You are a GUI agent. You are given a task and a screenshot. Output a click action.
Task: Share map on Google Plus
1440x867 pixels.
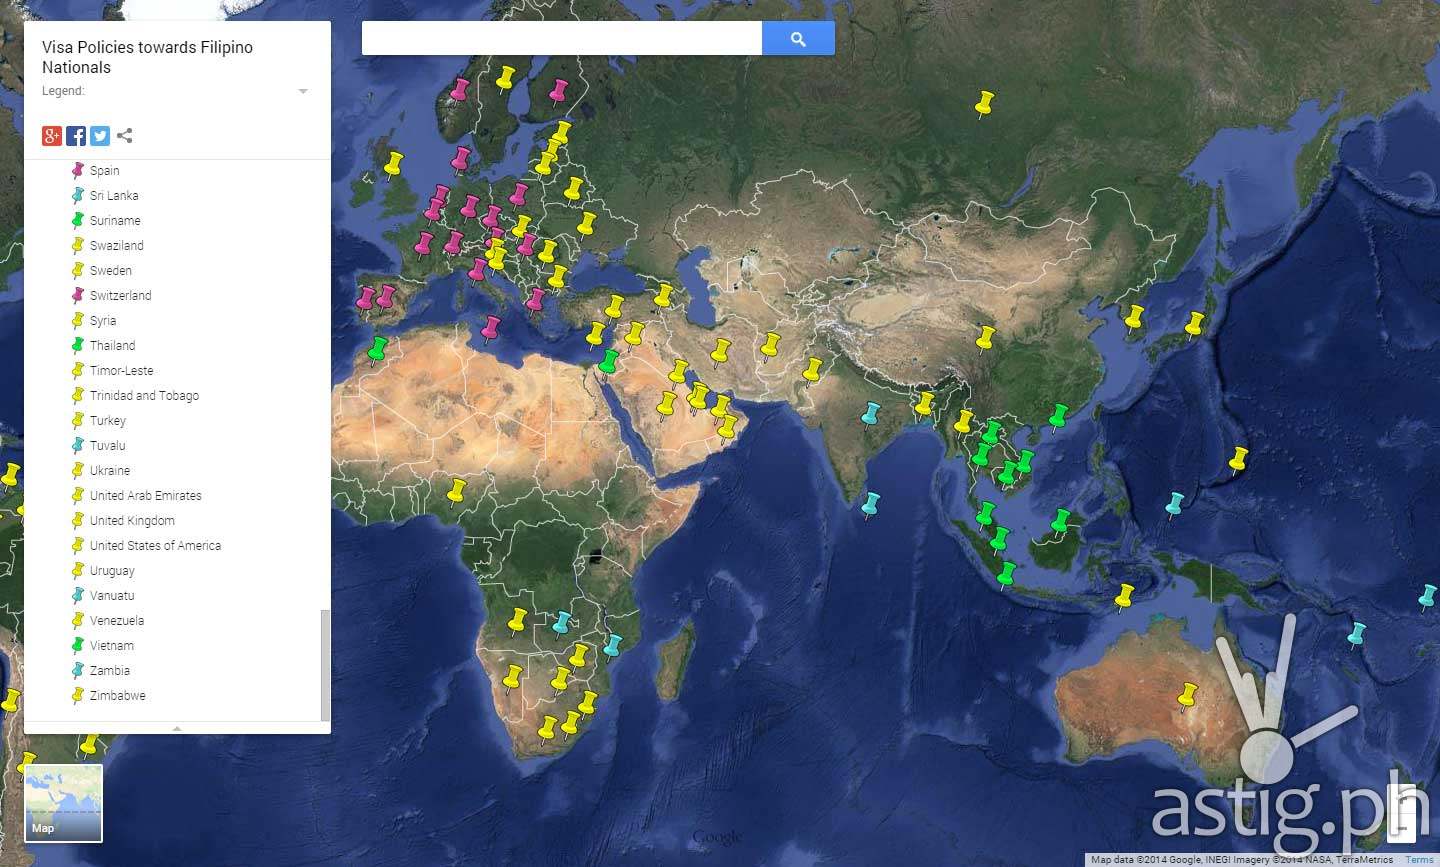tap(52, 136)
